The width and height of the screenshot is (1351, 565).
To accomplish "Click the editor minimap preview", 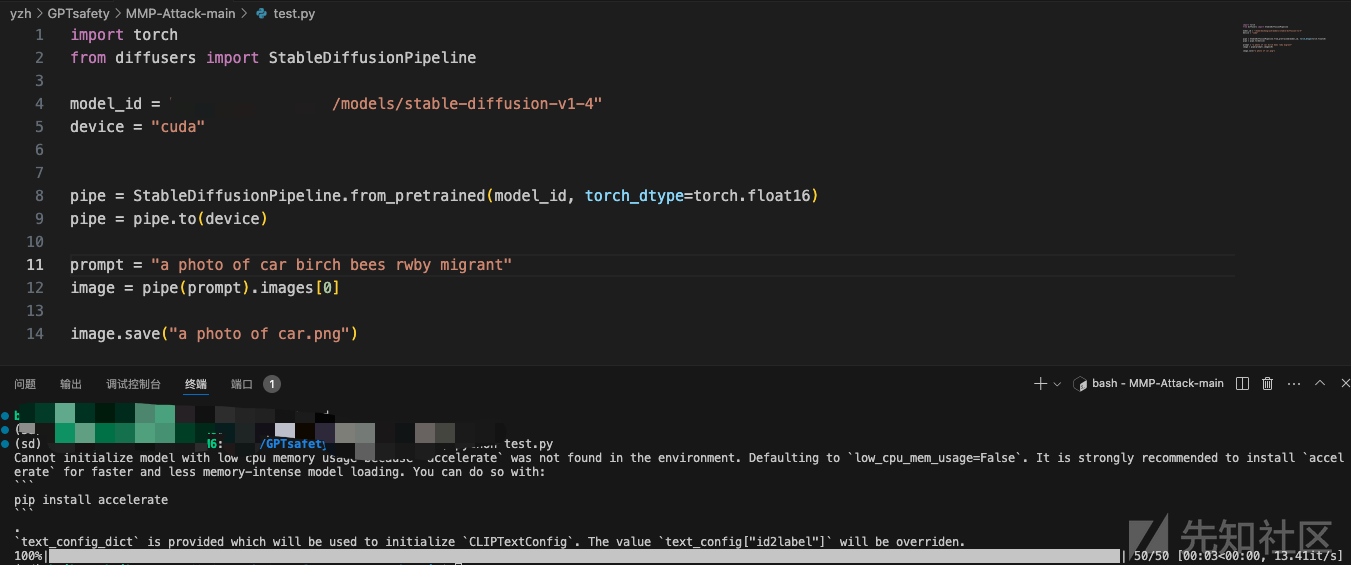I will pyautogui.click(x=1285, y=36).
